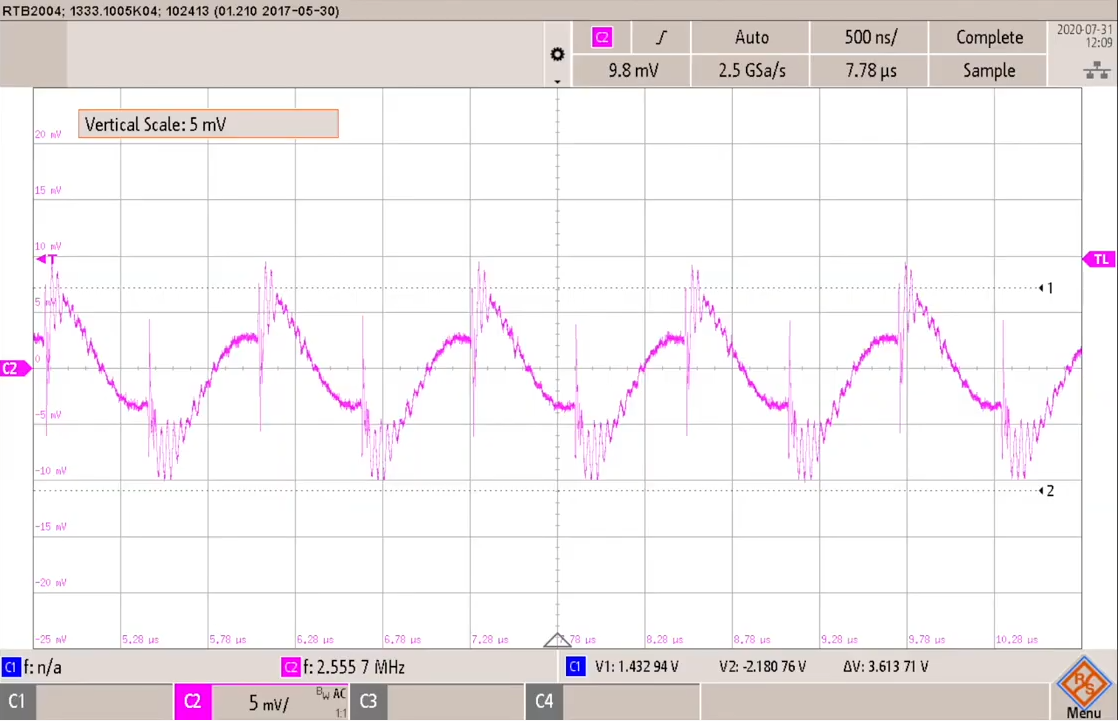
Task: Select the trigger position triangle marker
Action: coord(558,640)
